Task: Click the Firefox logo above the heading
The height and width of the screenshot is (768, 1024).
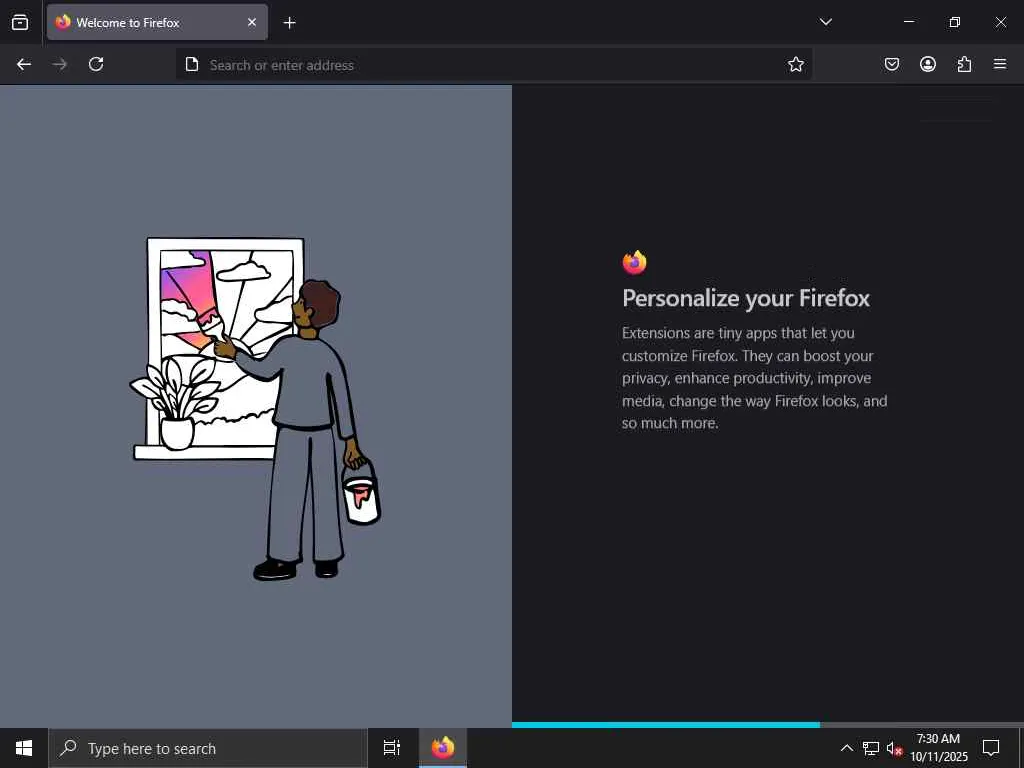Action: 634,263
